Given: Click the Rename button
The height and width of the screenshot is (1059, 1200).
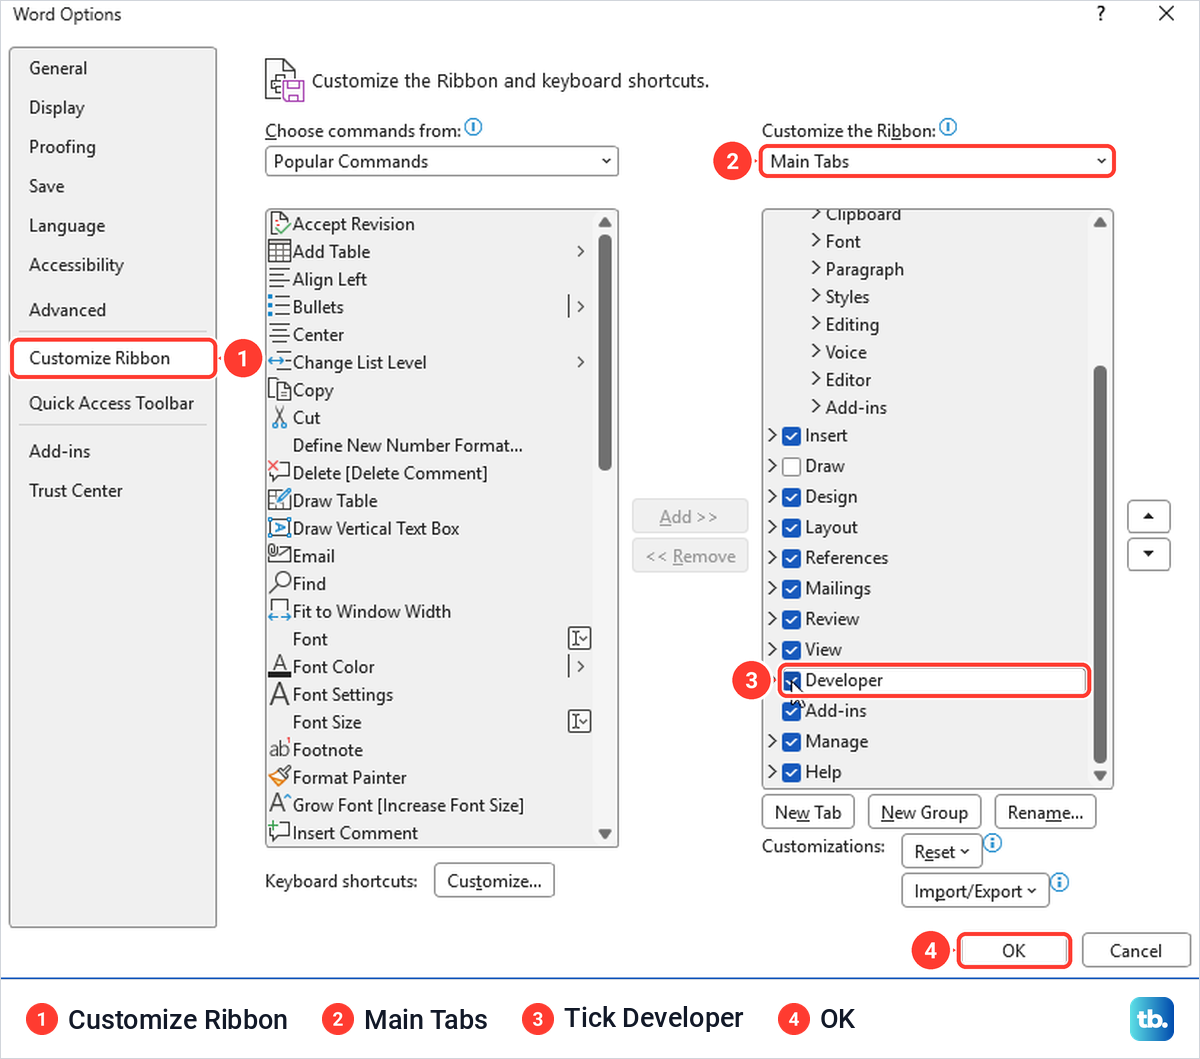Looking at the screenshot, I should pyautogui.click(x=1045, y=813).
